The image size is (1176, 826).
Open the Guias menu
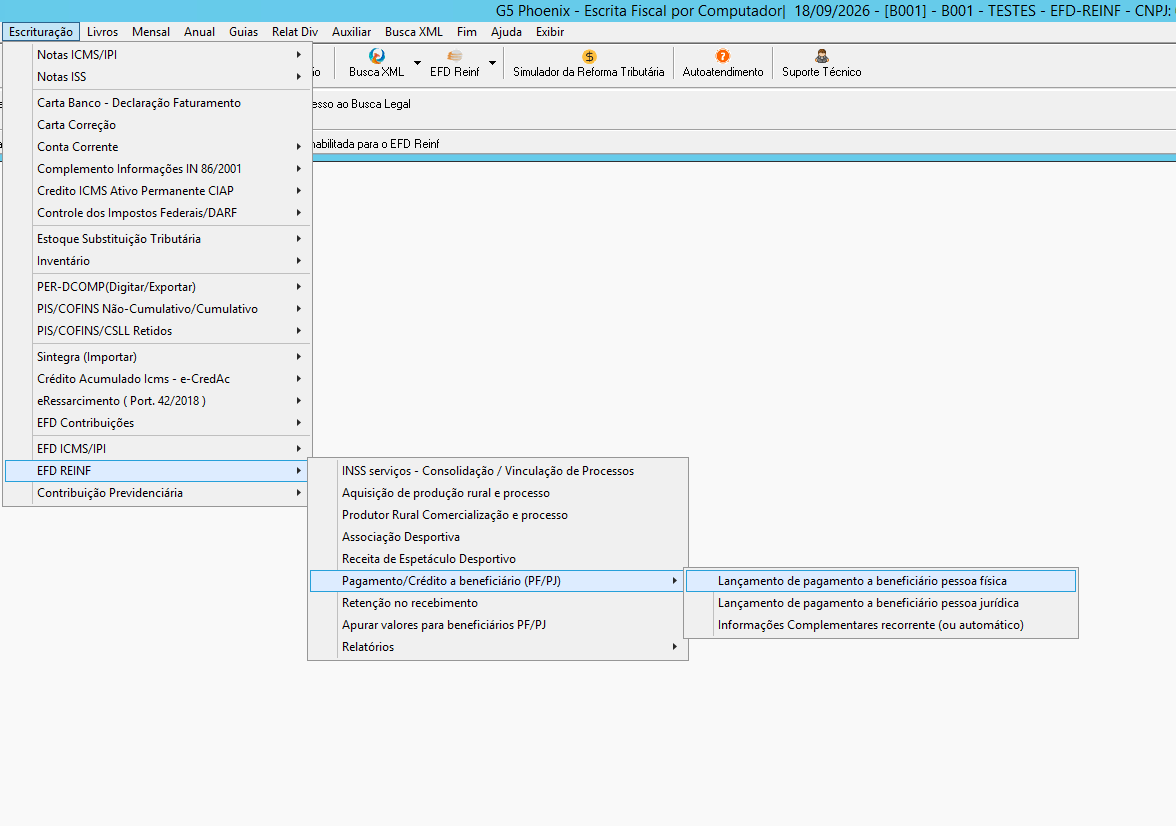(244, 32)
